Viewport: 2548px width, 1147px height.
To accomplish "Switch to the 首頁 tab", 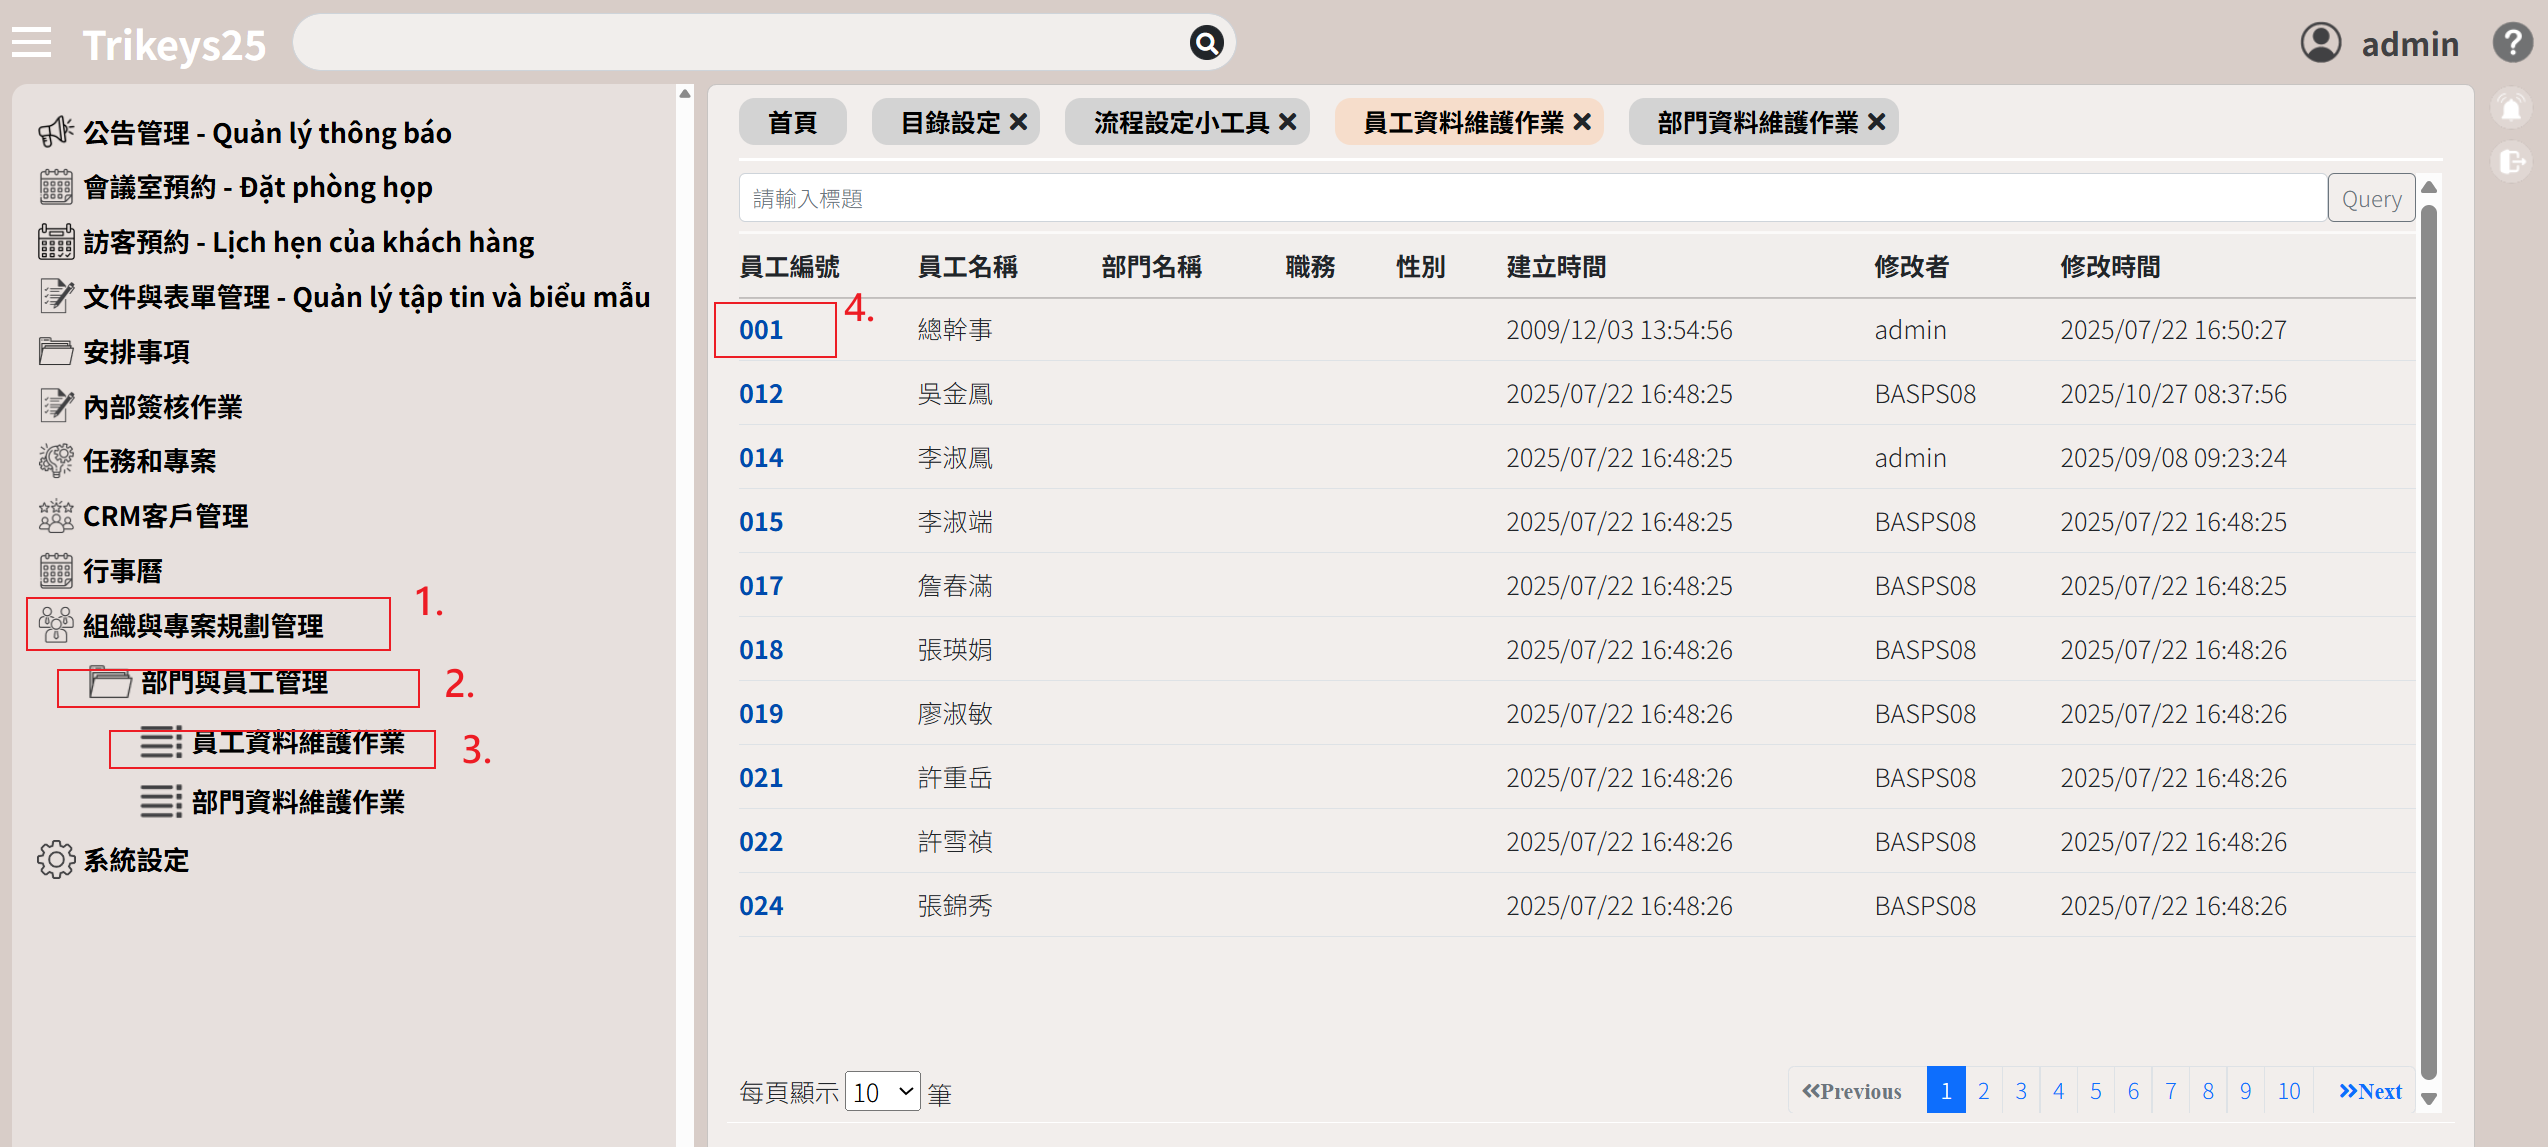I will (792, 122).
